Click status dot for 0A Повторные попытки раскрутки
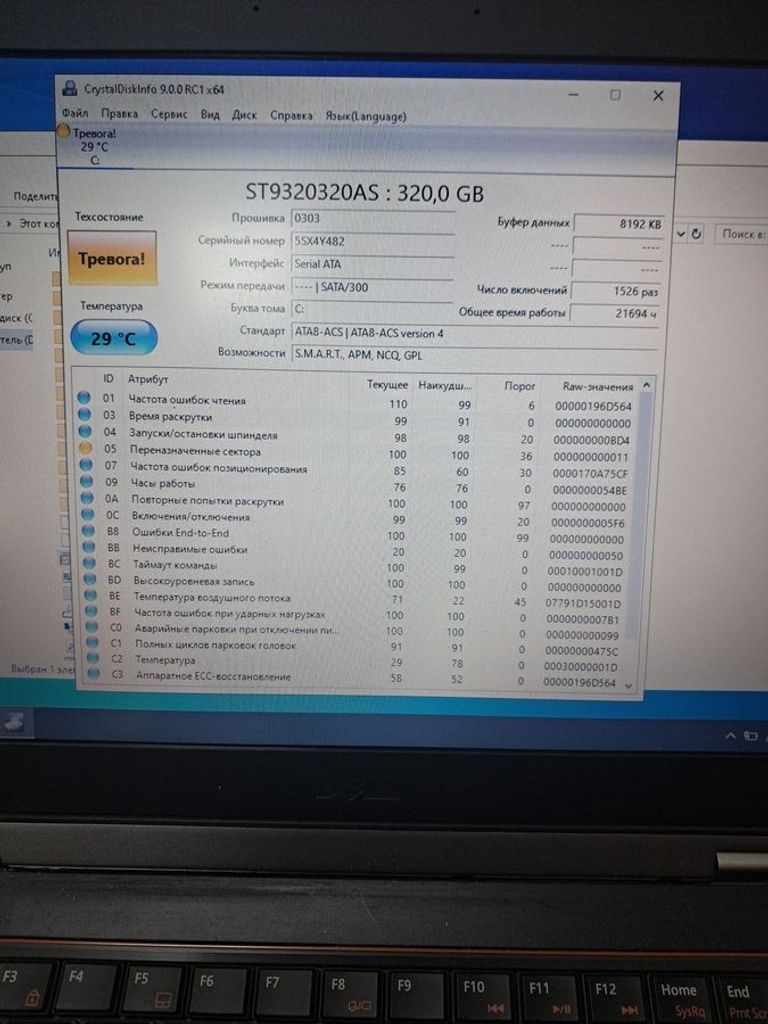 [87, 498]
